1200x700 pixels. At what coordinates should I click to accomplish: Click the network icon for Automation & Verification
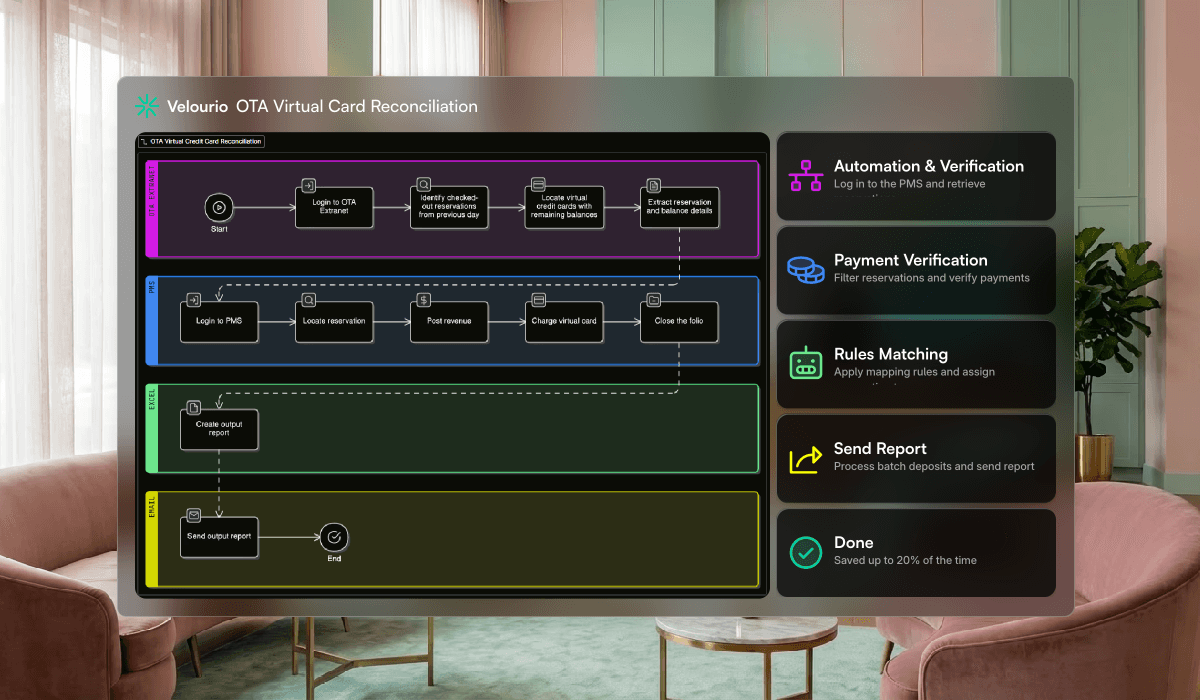806,175
